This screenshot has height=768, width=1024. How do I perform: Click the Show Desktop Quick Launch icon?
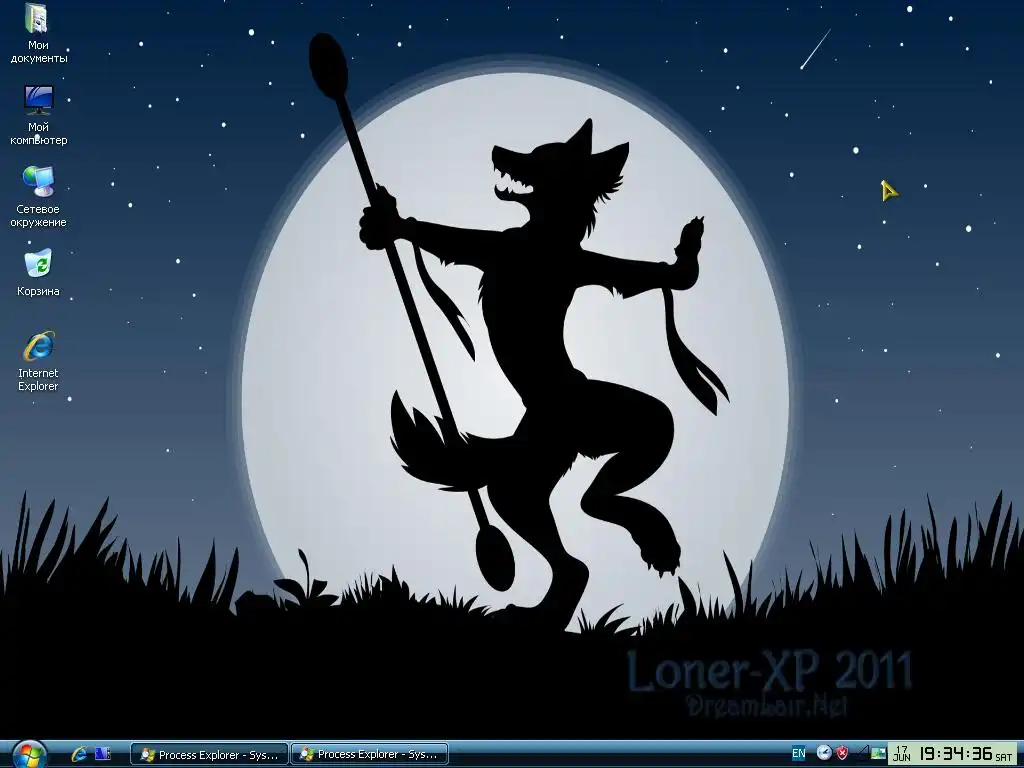103,754
